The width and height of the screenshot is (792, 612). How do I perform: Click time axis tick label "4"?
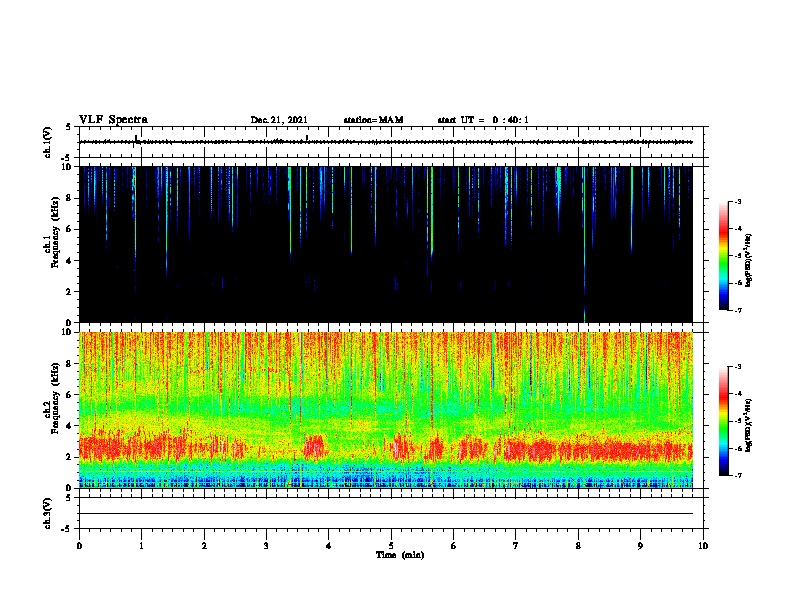click(329, 546)
